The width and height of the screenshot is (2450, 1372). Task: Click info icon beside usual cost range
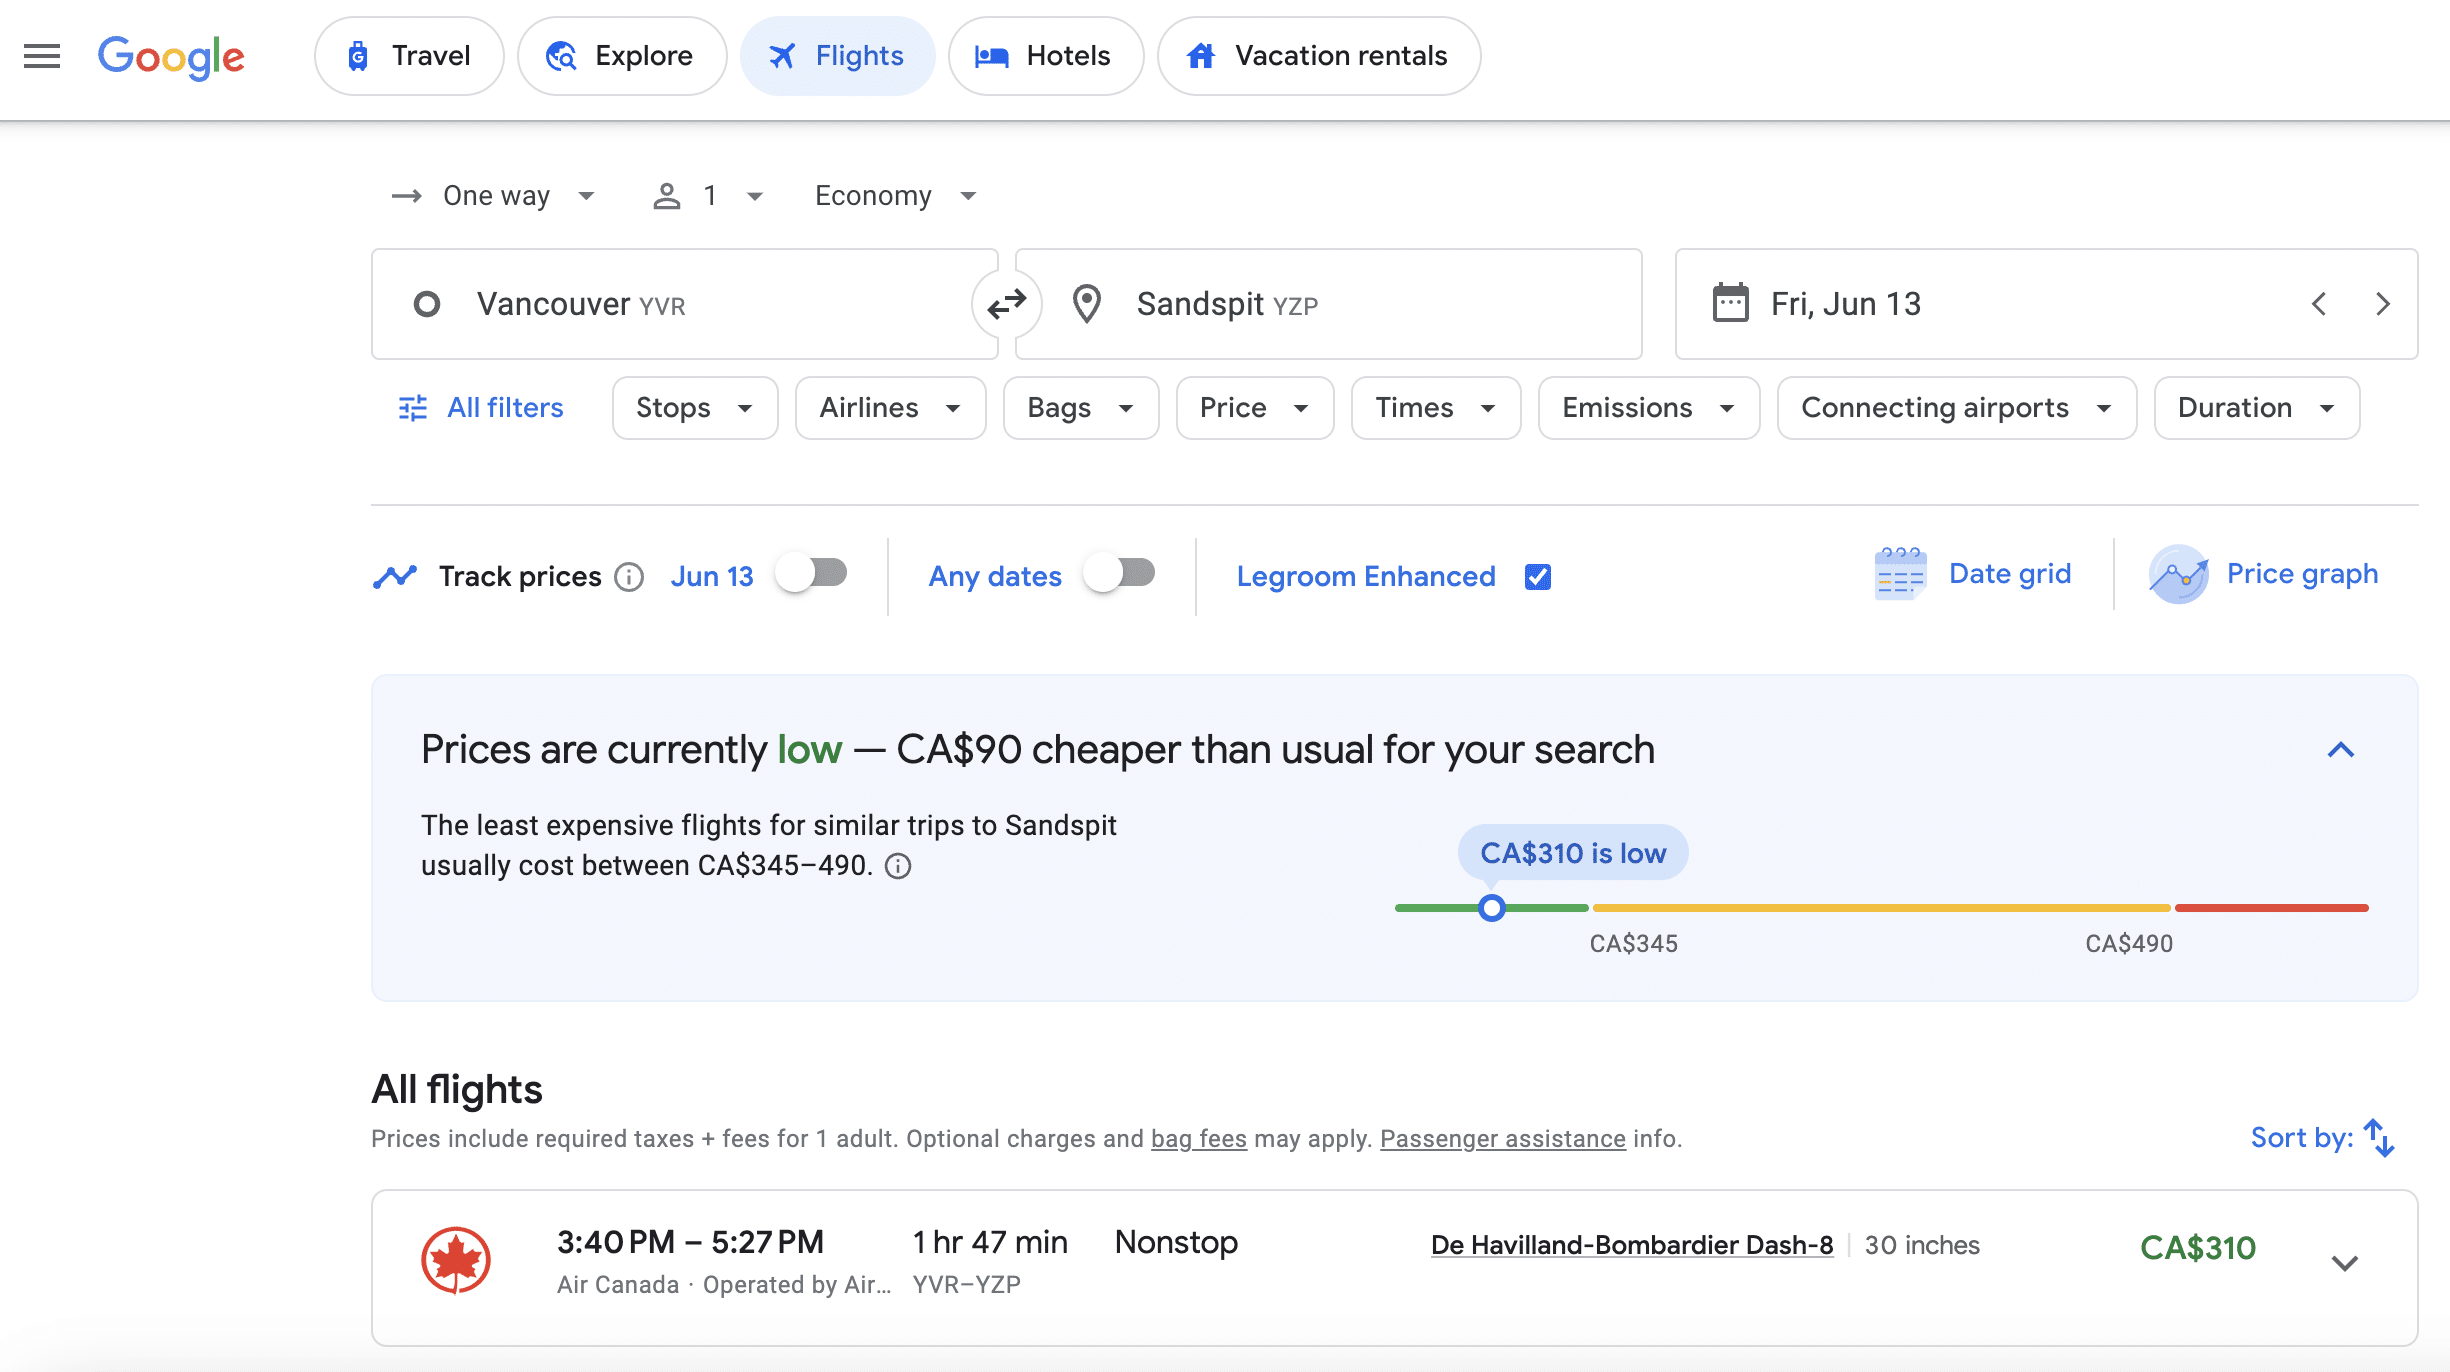tap(898, 866)
